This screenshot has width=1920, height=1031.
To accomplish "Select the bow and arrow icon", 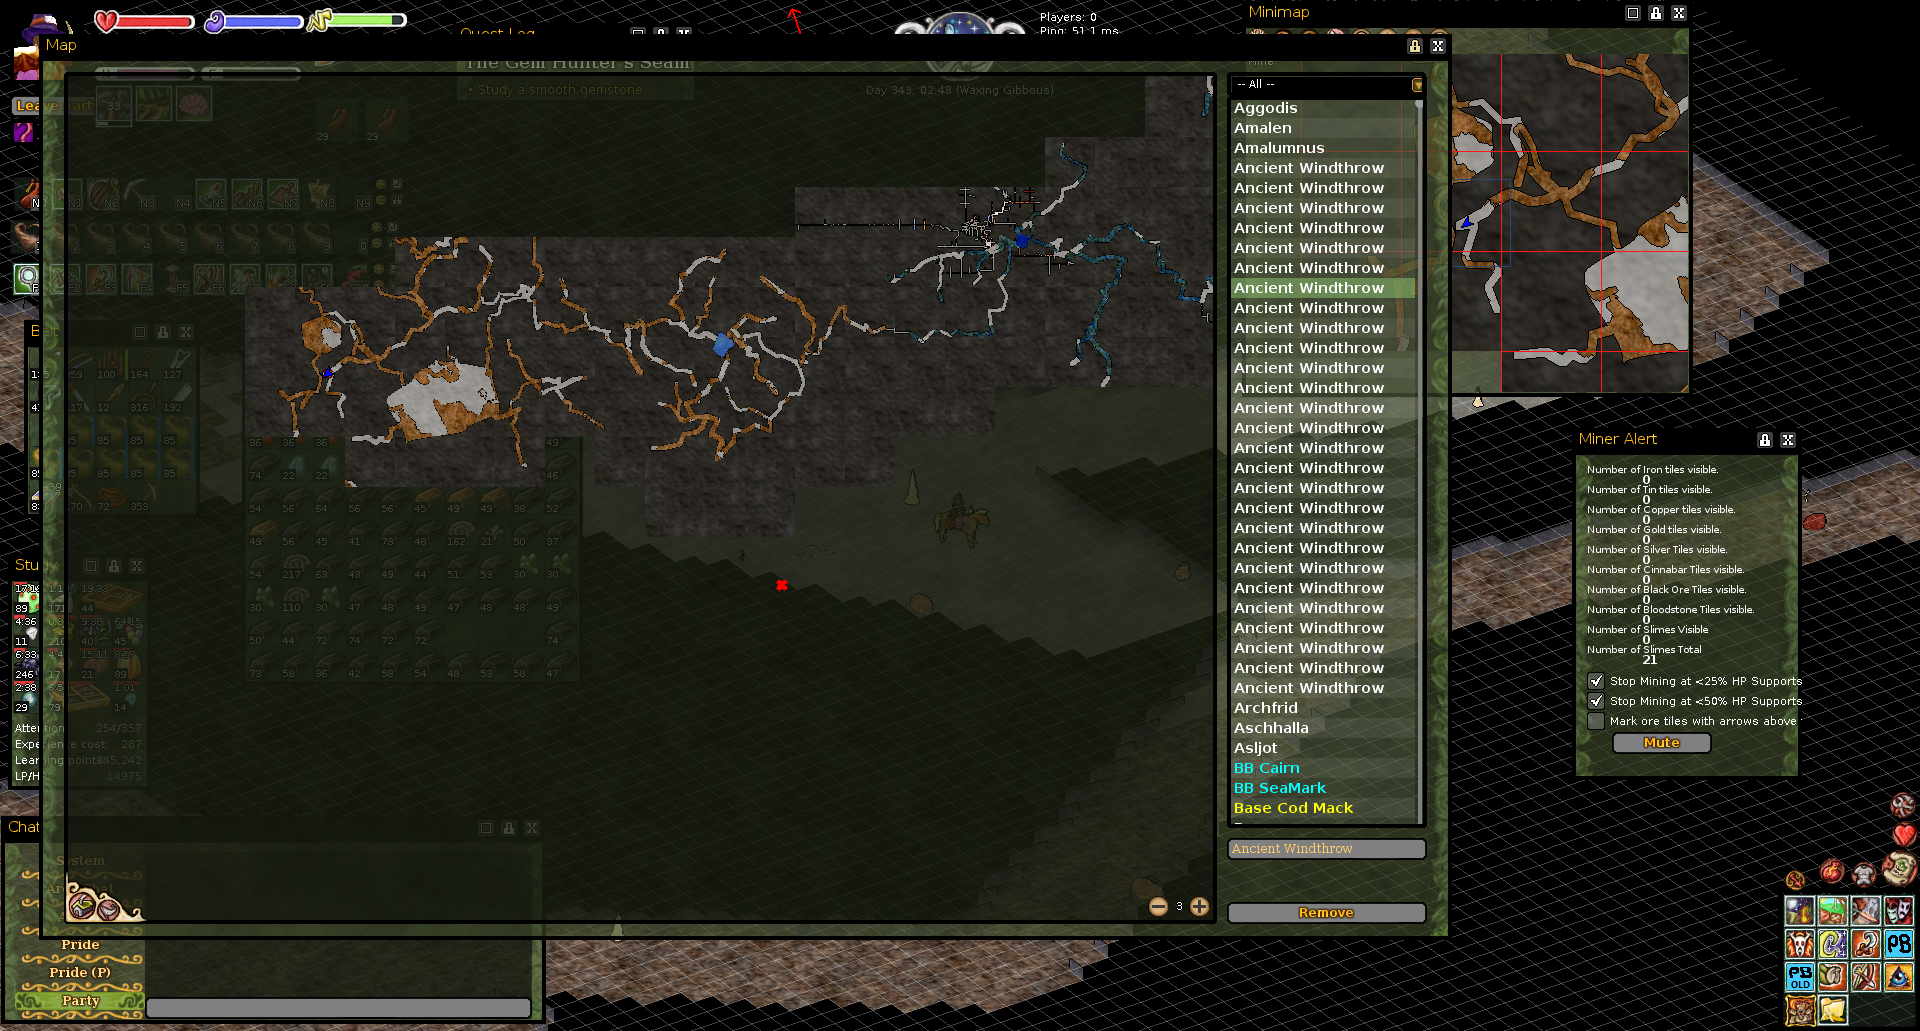I will pyautogui.click(x=1866, y=977).
